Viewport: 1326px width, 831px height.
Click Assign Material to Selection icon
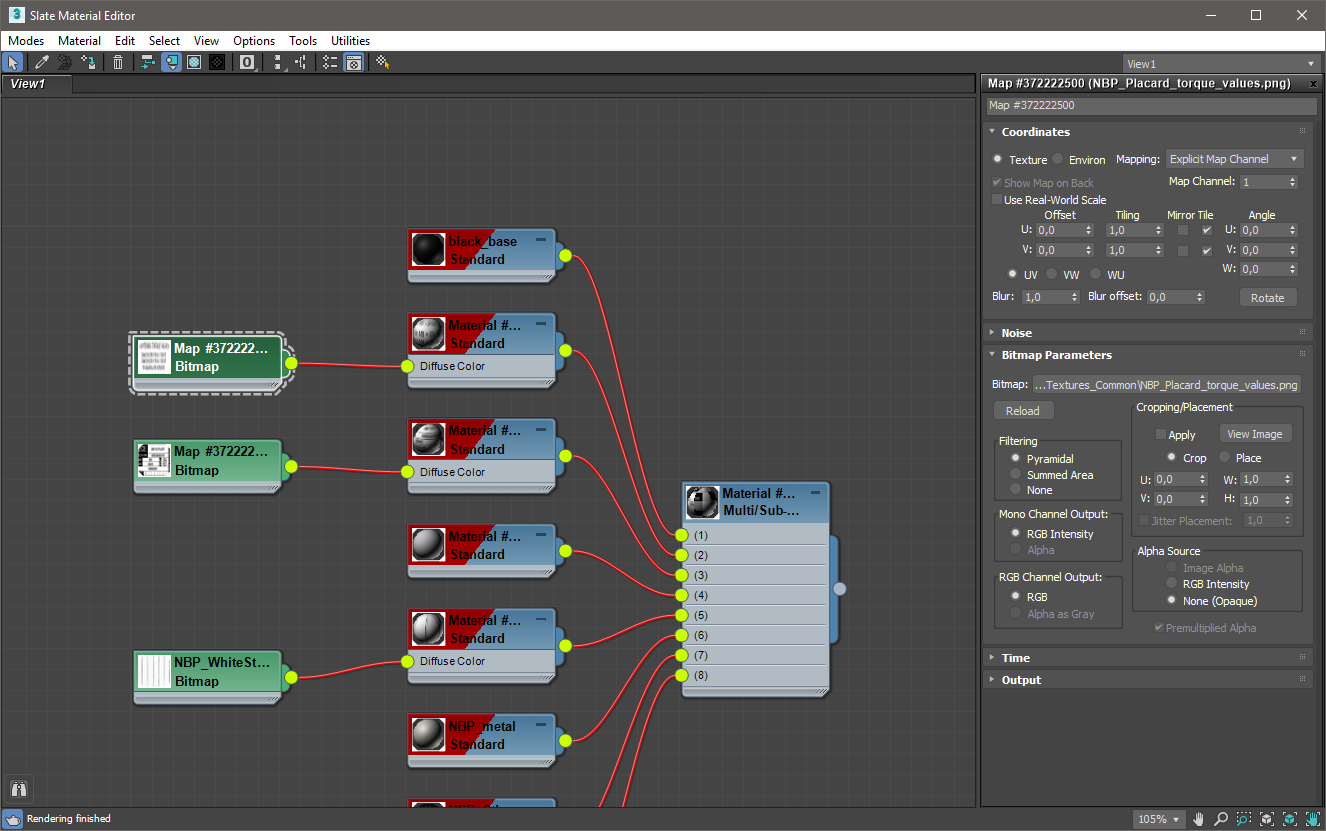[91, 62]
